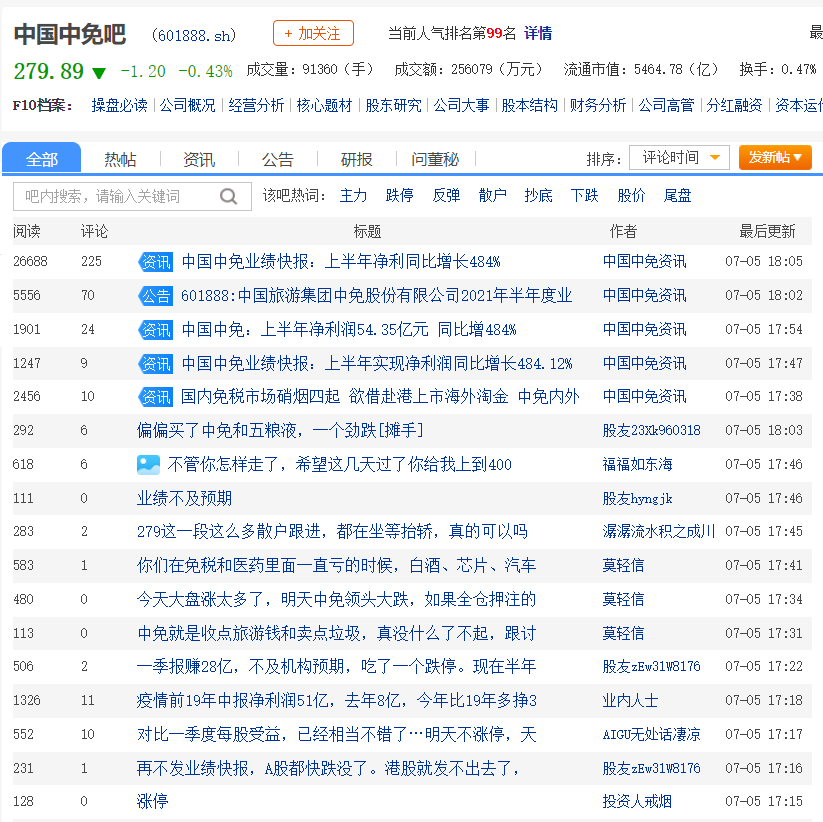Open post 中免就是收点旅游钱和卖点垃圾
The width and height of the screenshot is (823, 822).
[x=336, y=634]
